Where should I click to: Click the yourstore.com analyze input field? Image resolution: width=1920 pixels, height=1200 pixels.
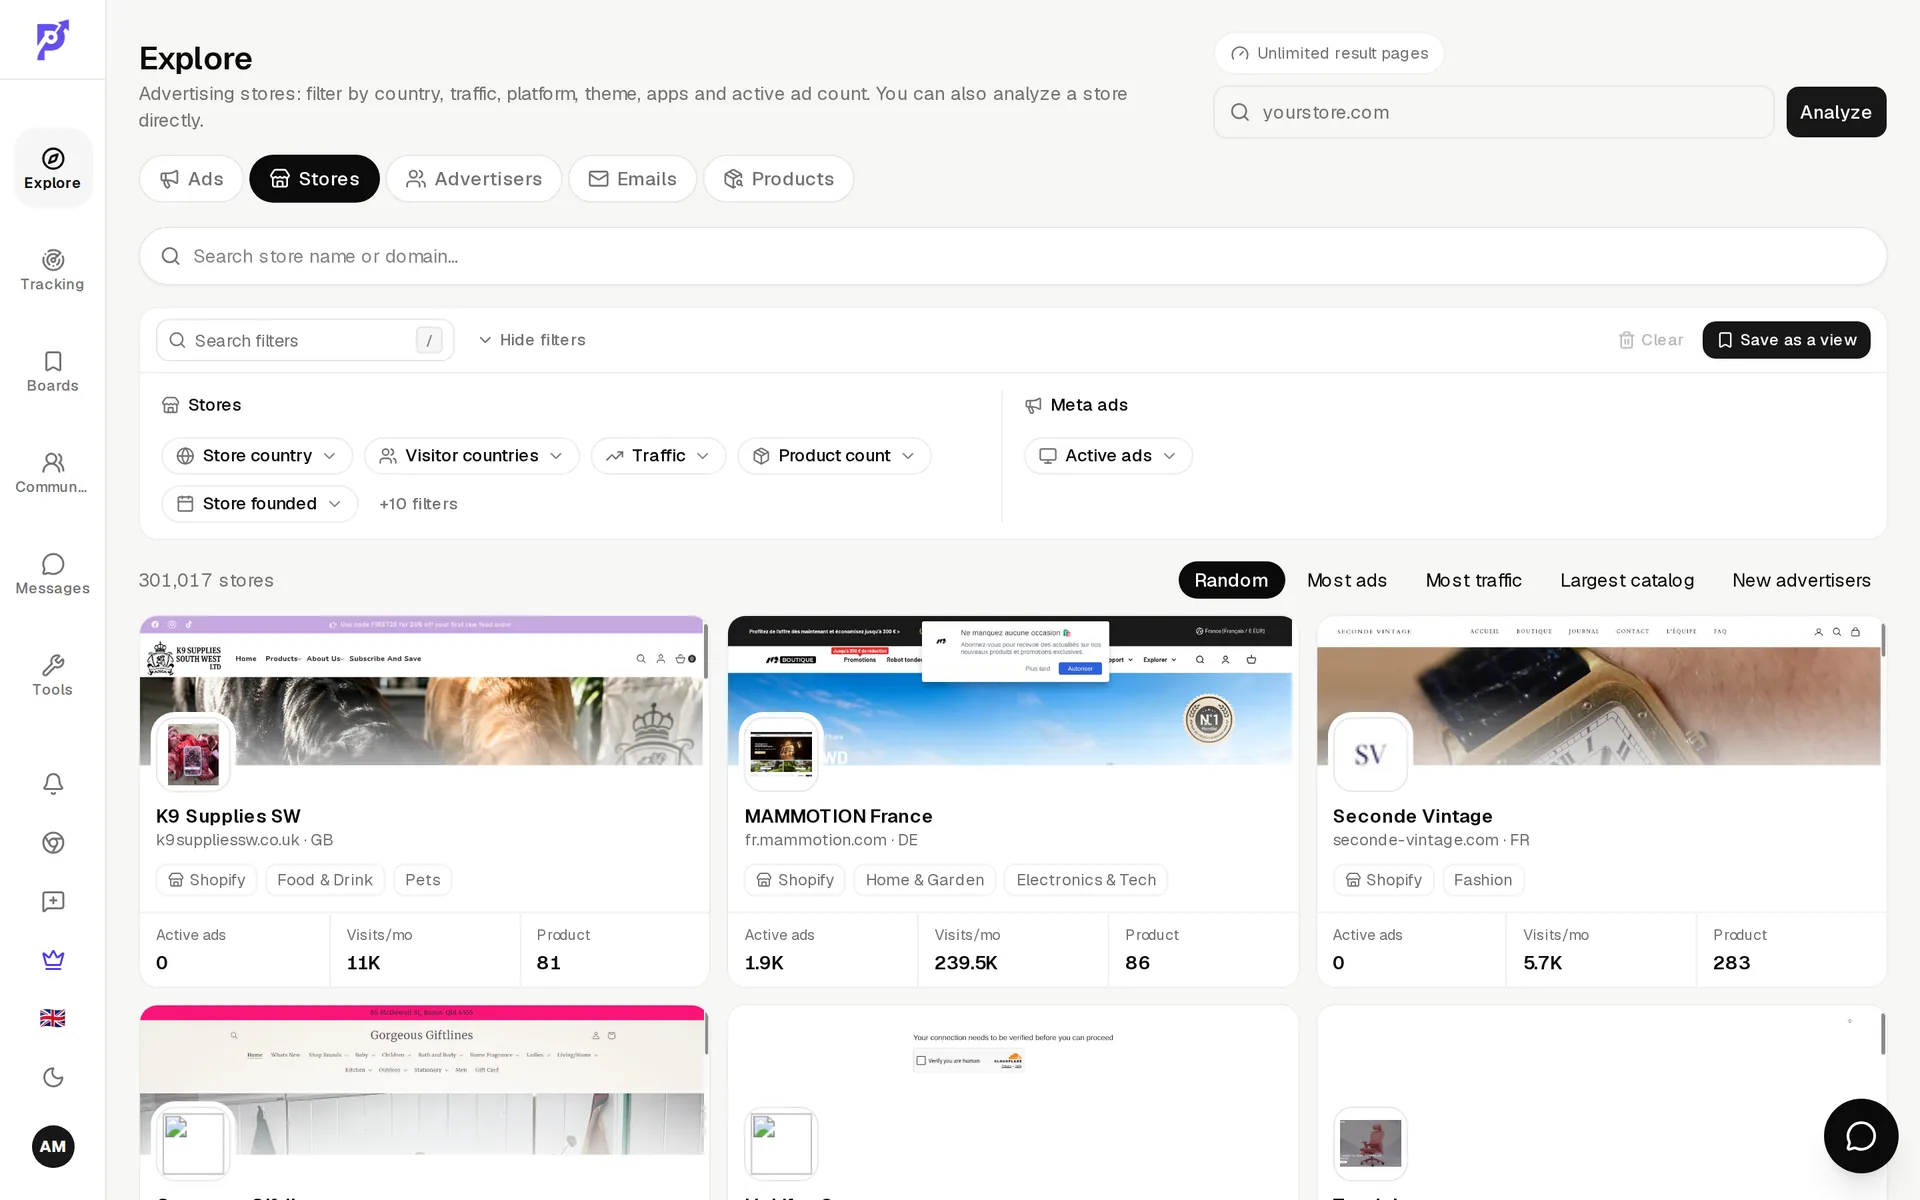click(x=1494, y=112)
